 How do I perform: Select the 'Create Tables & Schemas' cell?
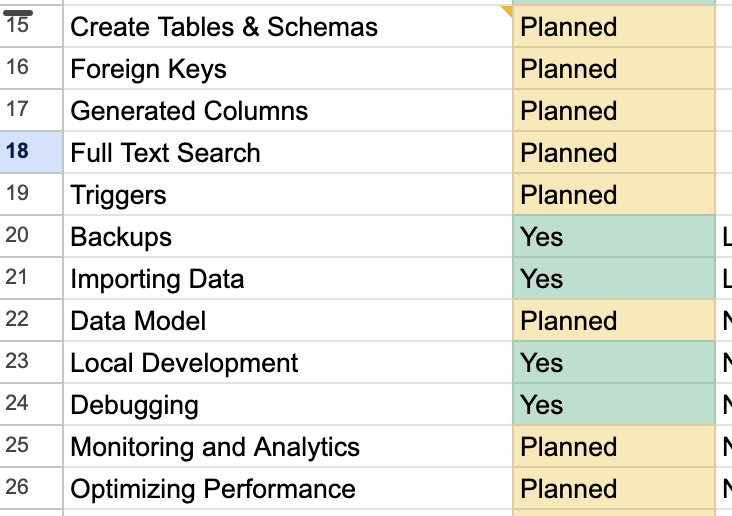tap(288, 27)
